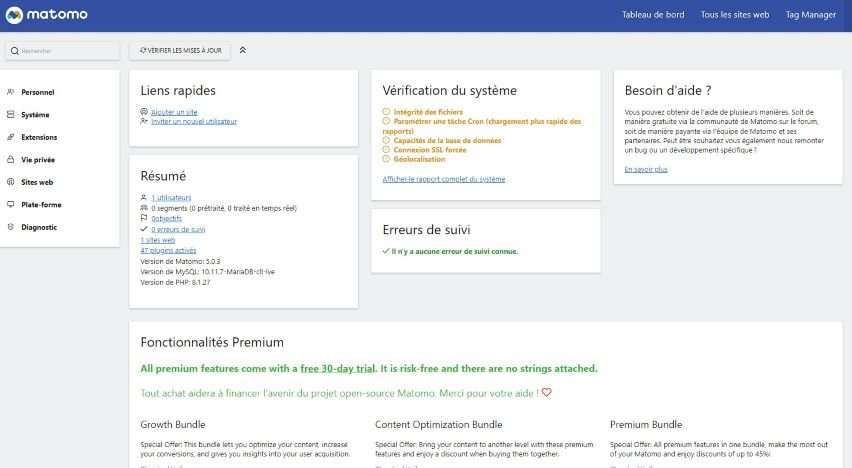Click the search magnifier icon
This screenshot has height=468, width=852.
point(15,51)
